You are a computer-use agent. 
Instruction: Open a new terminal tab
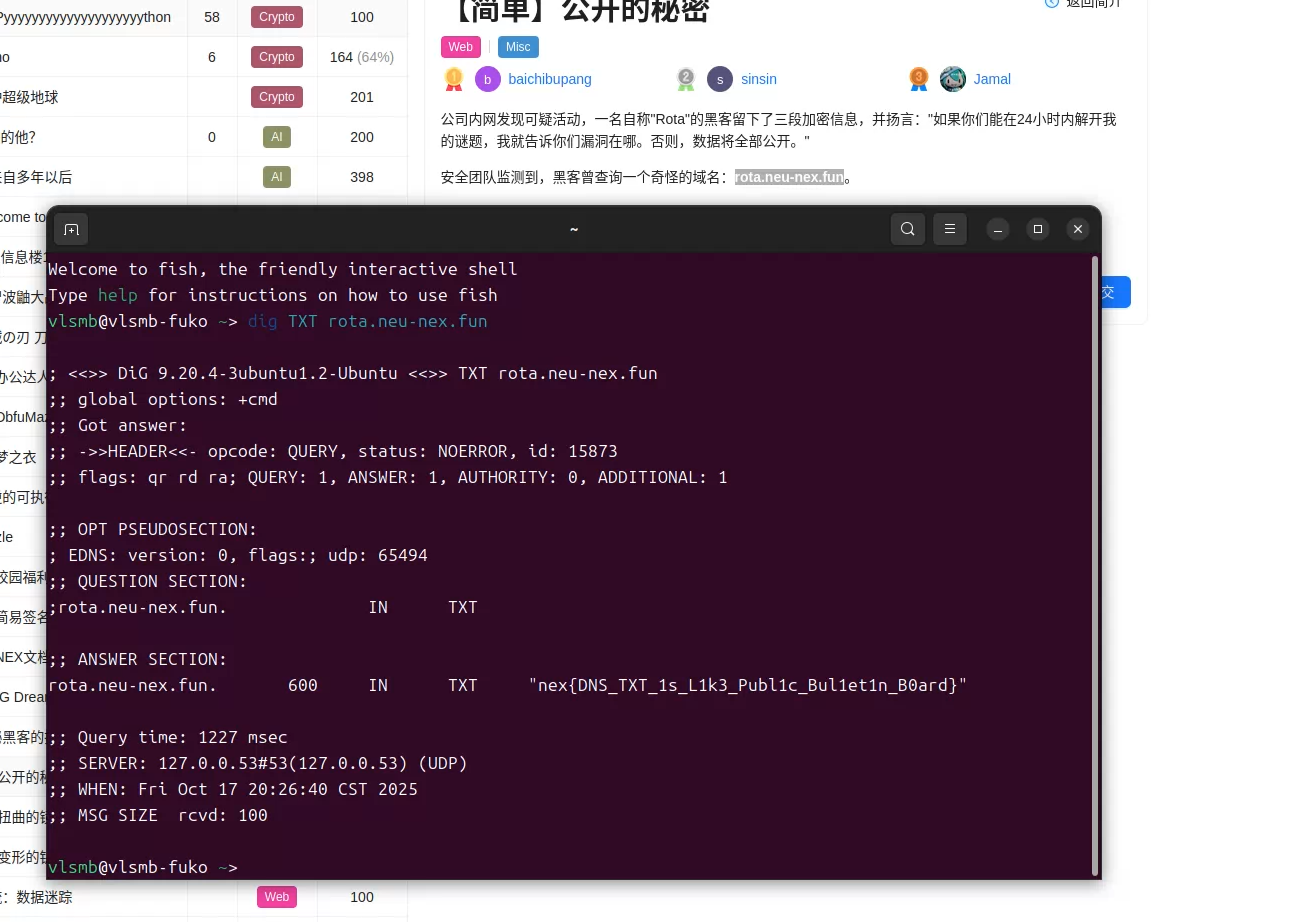pos(71,229)
